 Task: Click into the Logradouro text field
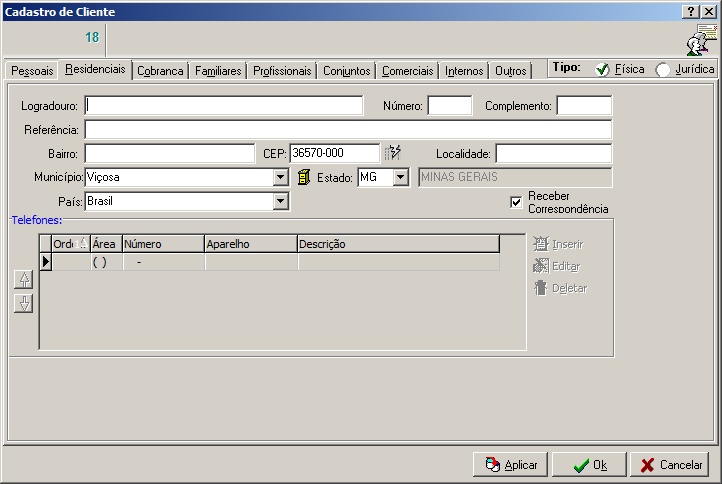pos(224,105)
